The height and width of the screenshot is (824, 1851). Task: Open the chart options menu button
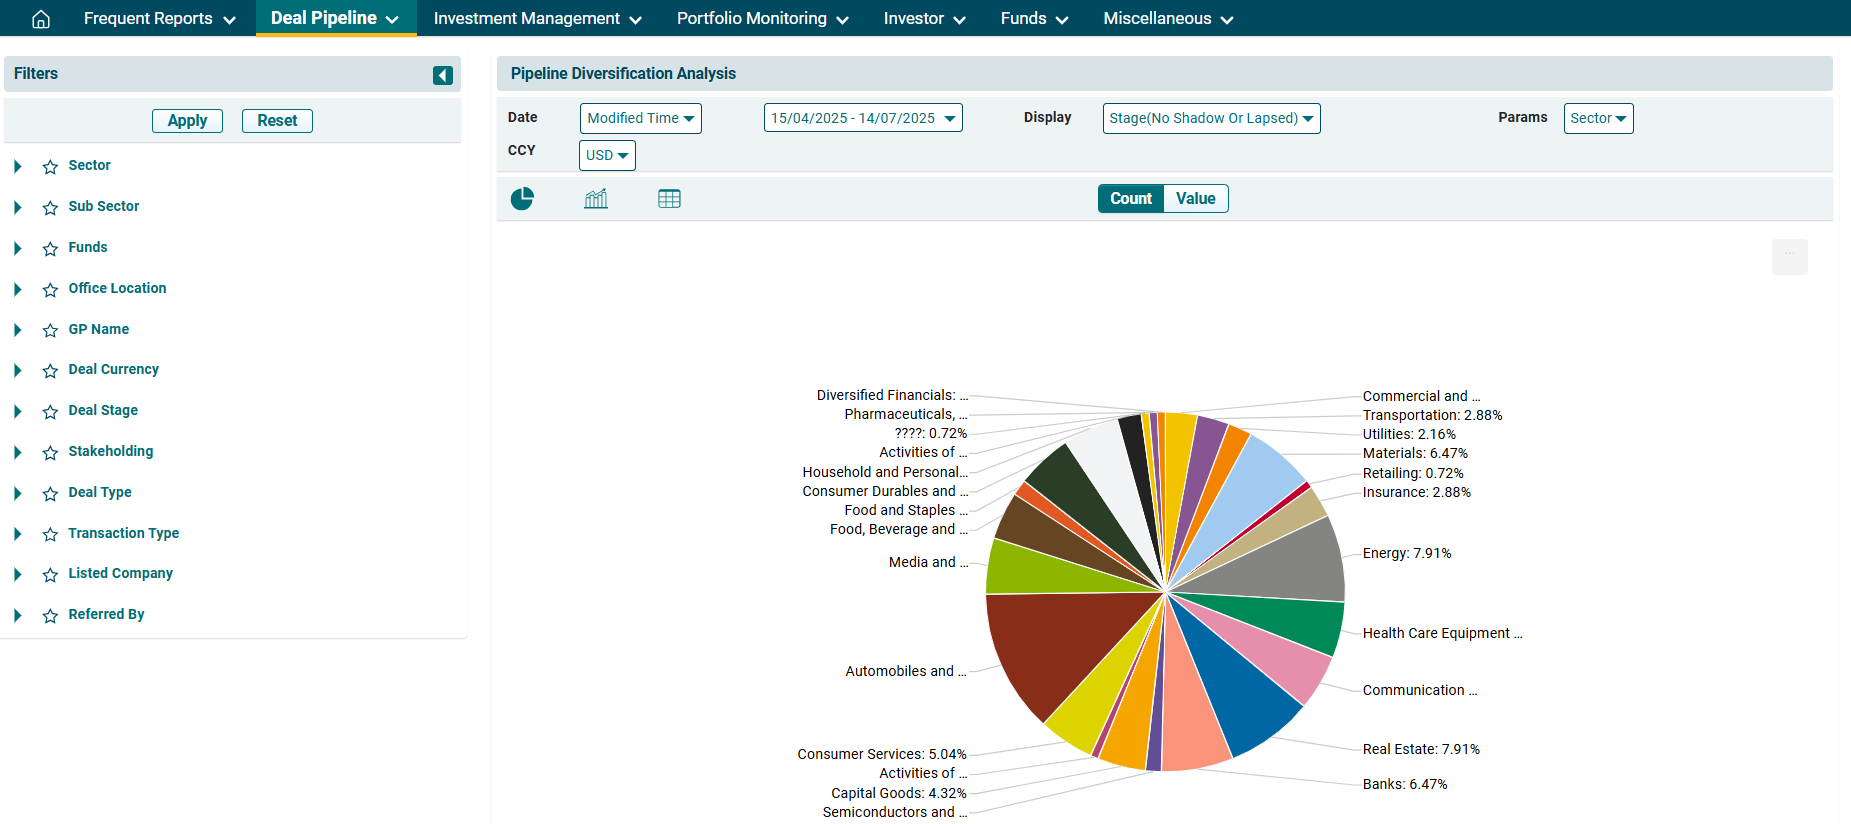(1789, 256)
